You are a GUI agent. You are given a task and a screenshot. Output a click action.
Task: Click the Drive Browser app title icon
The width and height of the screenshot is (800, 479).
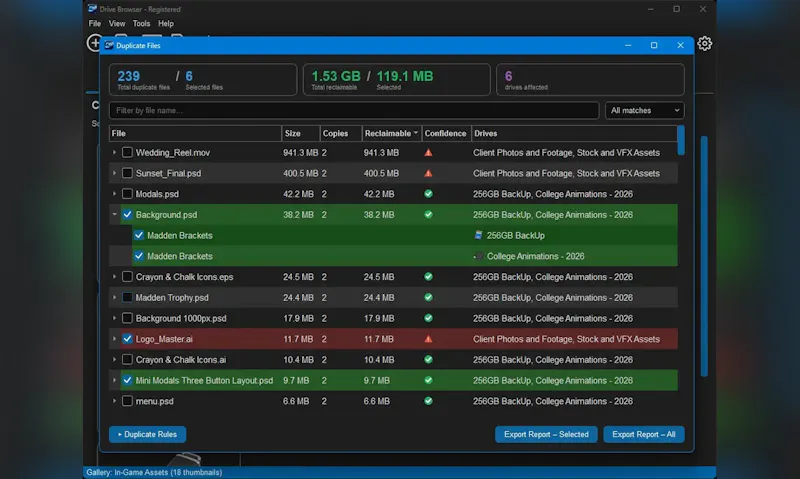point(92,9)
